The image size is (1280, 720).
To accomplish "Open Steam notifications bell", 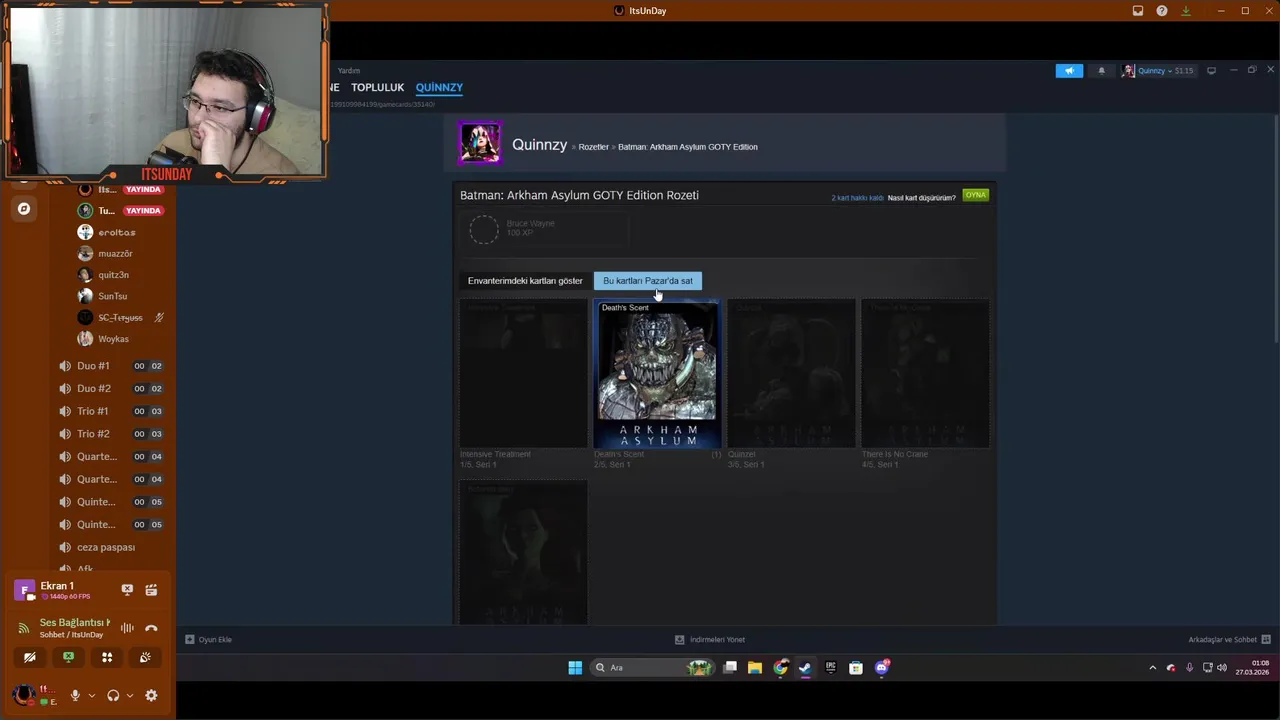I will (x=1102, y=71).
